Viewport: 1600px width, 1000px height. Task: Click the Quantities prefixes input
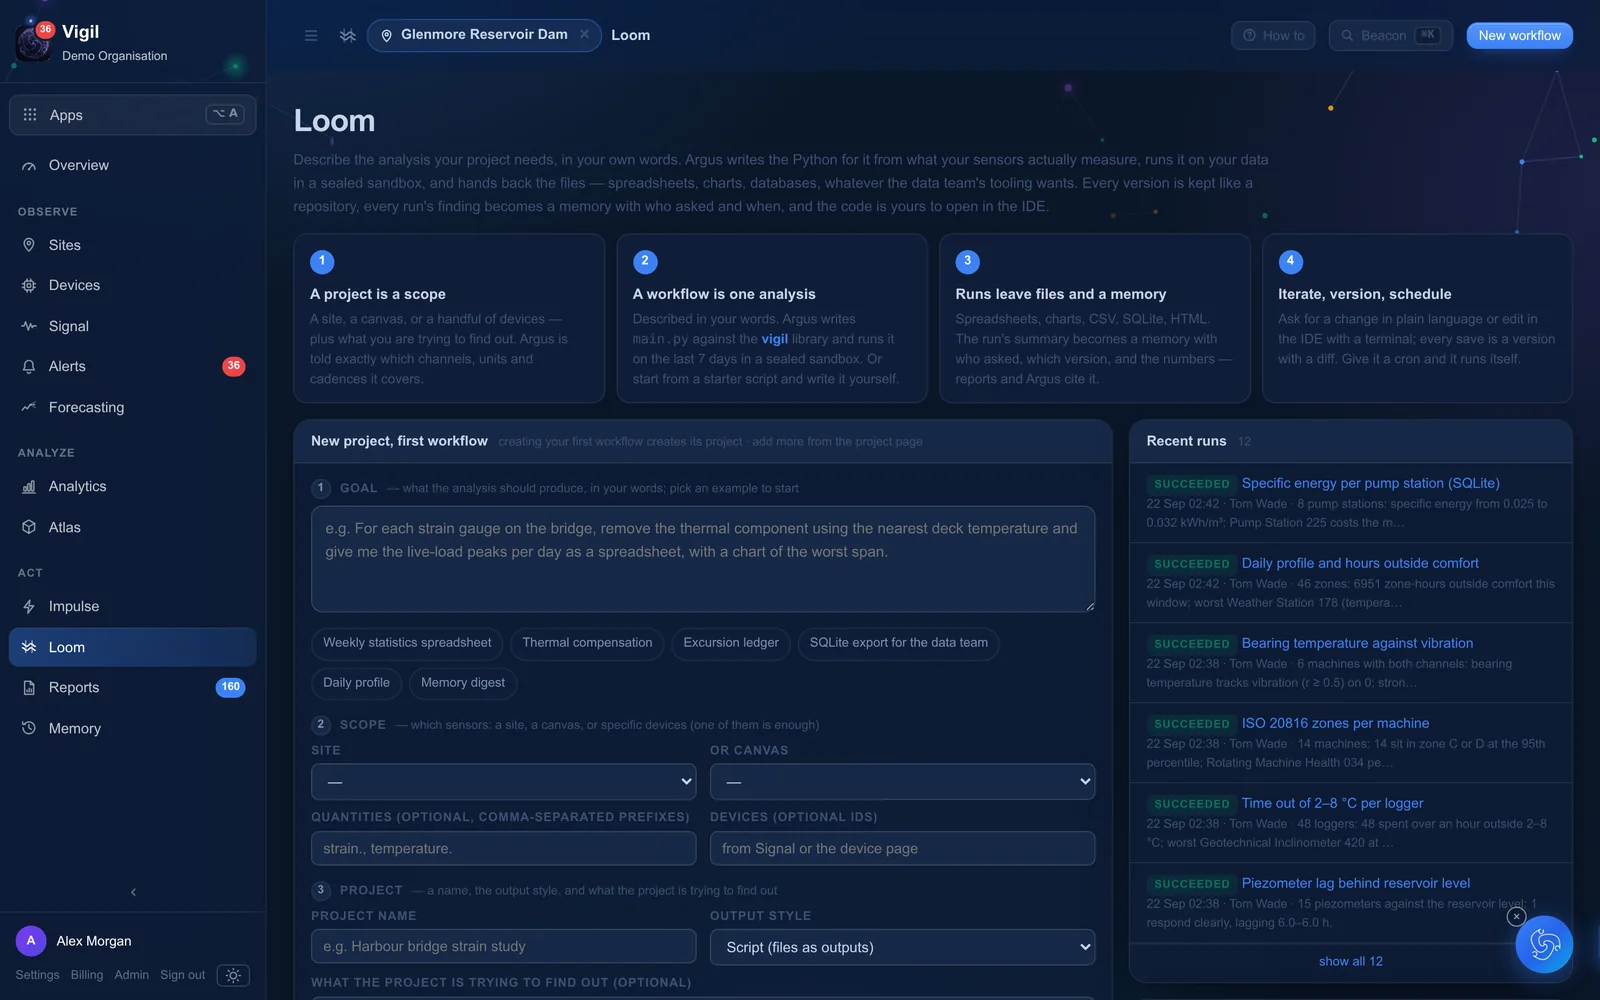click(503, 848)
